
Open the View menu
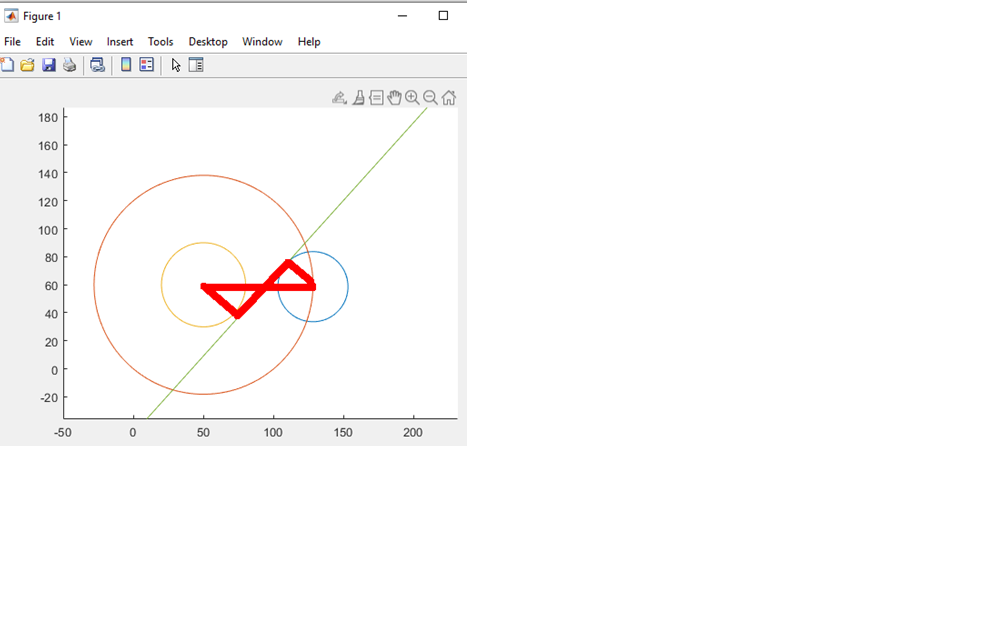click(x=81, y=42)
